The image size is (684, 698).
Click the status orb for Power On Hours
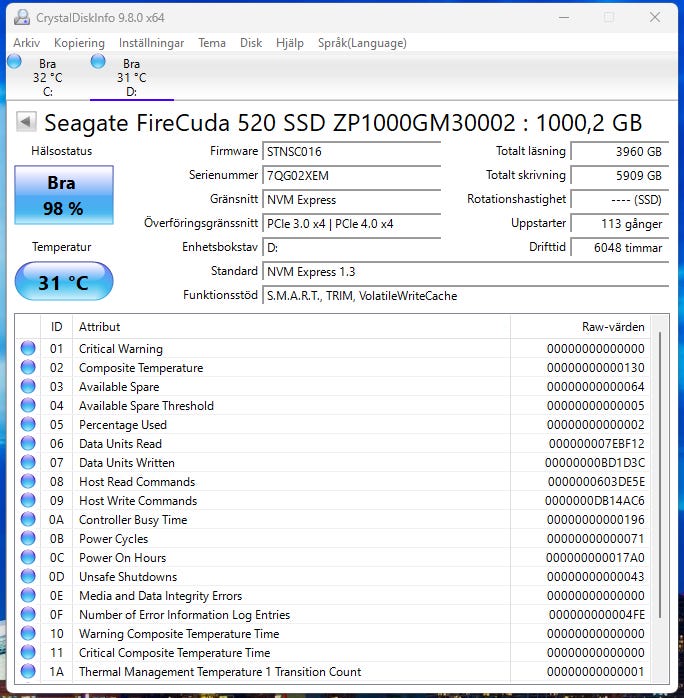[28, 558]
